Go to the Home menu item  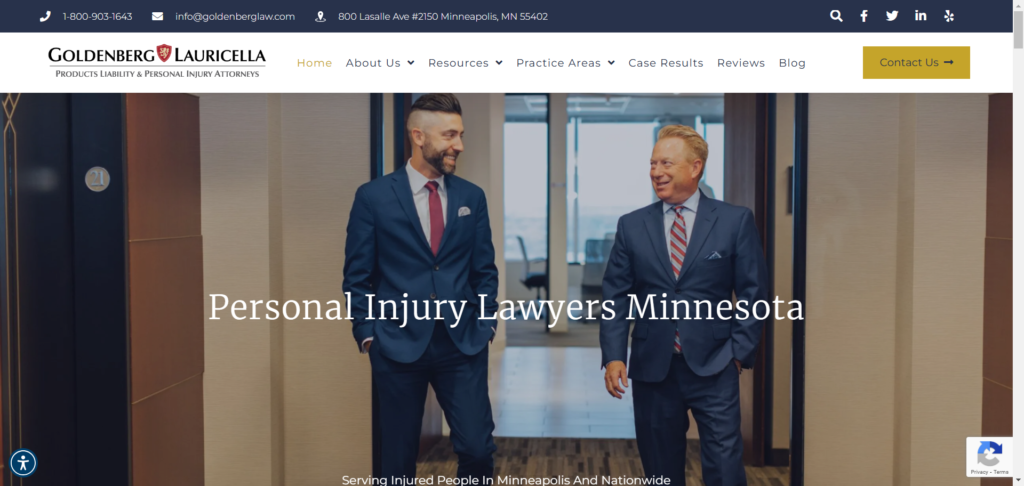[x=315, y=63]
